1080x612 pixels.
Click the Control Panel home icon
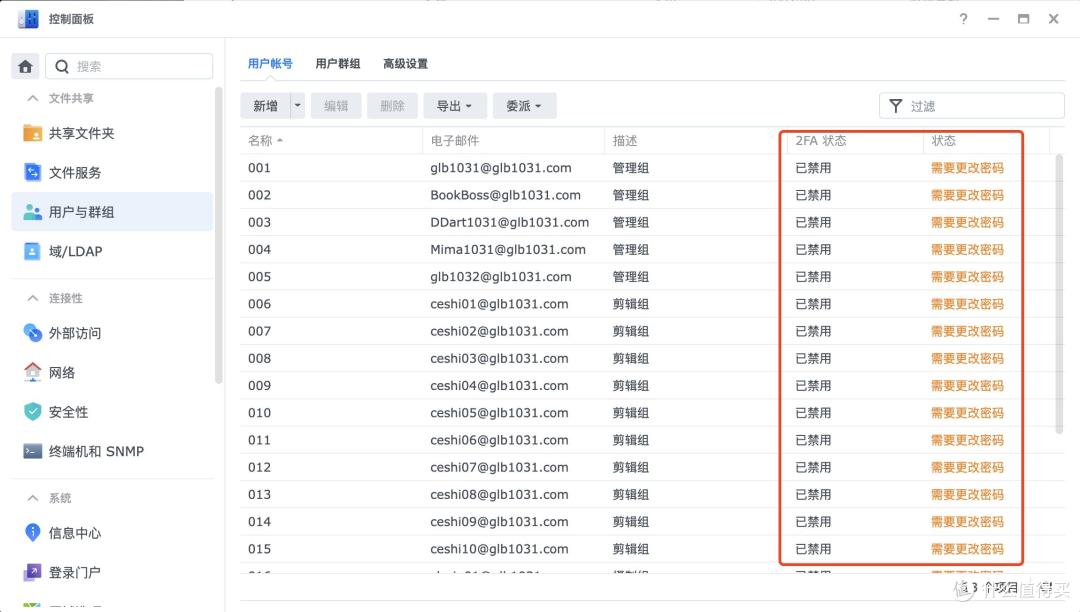[x=25, y=66]
